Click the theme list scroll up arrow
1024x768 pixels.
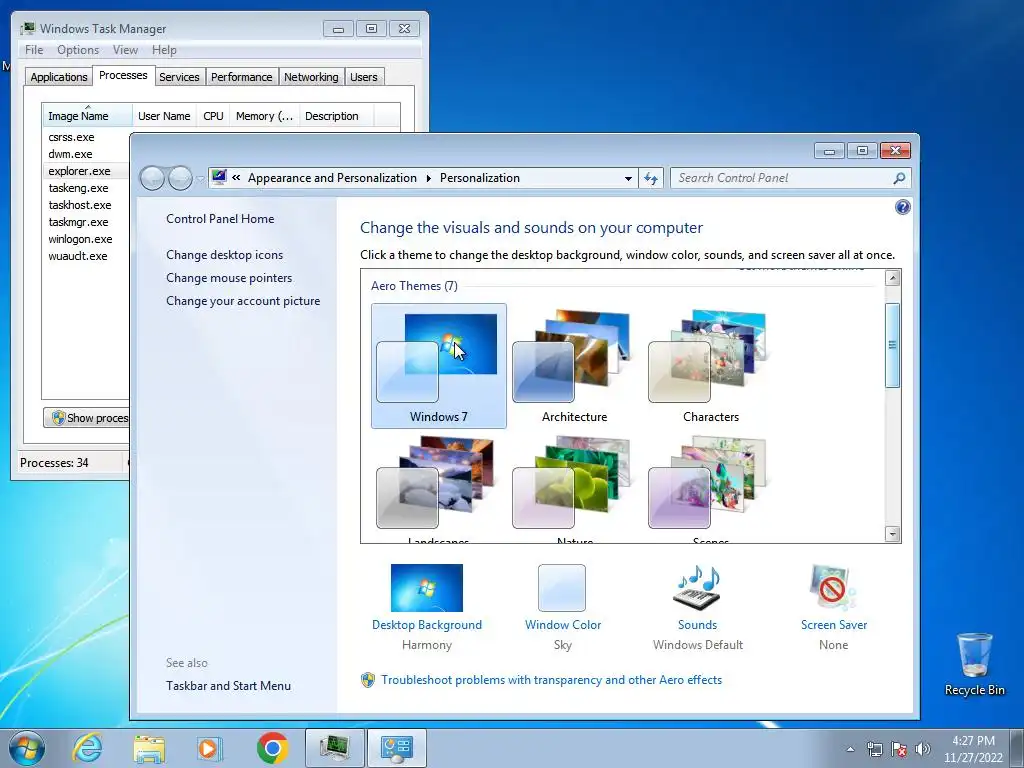[893, 278]
